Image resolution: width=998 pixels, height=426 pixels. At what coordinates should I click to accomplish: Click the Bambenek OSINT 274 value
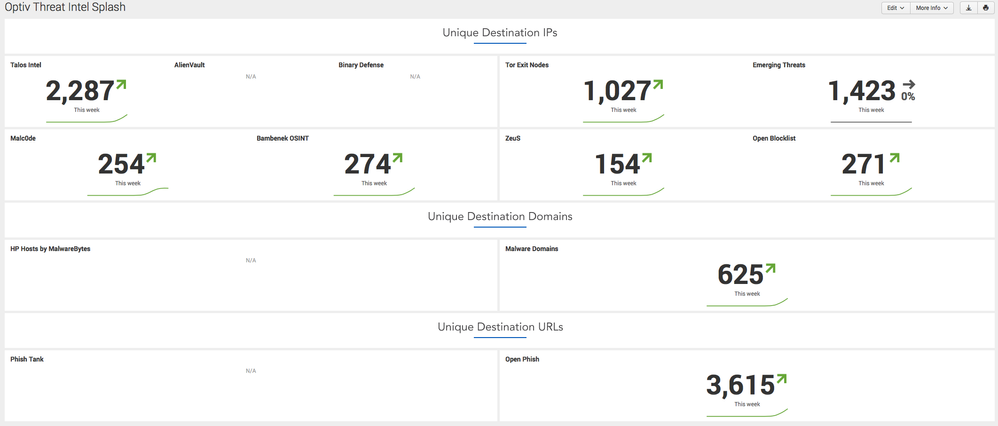tap(367, 164)
